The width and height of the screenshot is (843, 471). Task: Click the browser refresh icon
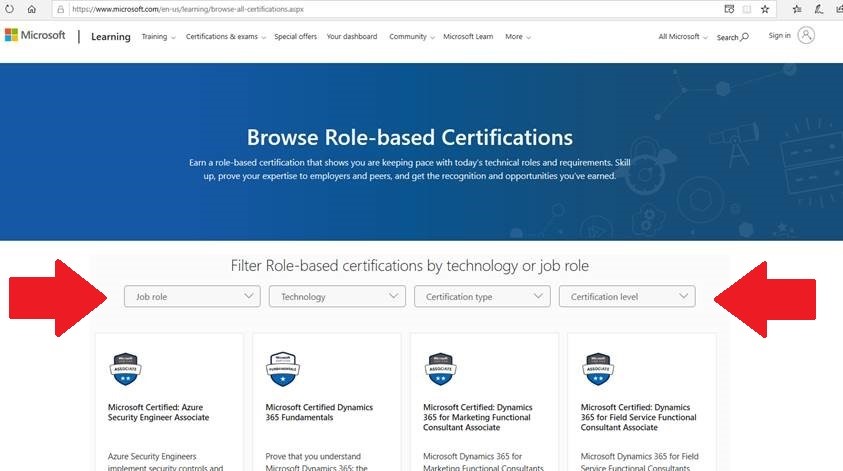point(9,9)
